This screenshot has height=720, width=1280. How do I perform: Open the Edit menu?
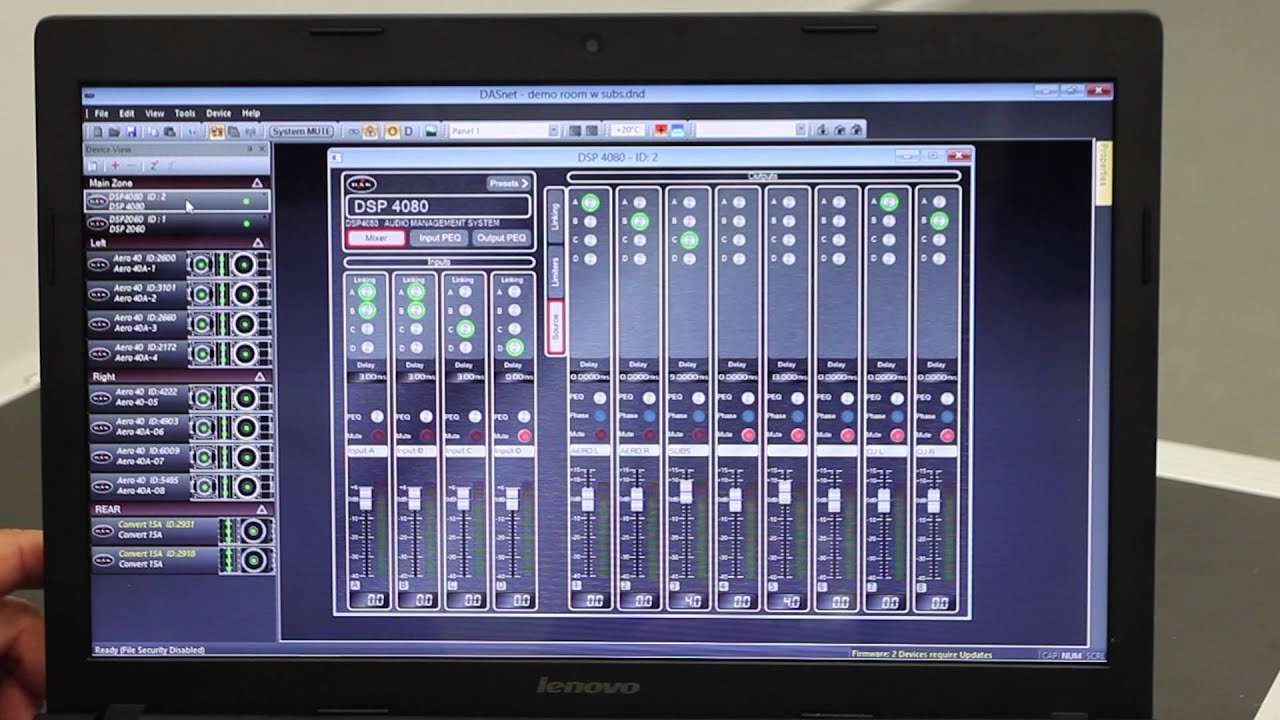(127, 113)
